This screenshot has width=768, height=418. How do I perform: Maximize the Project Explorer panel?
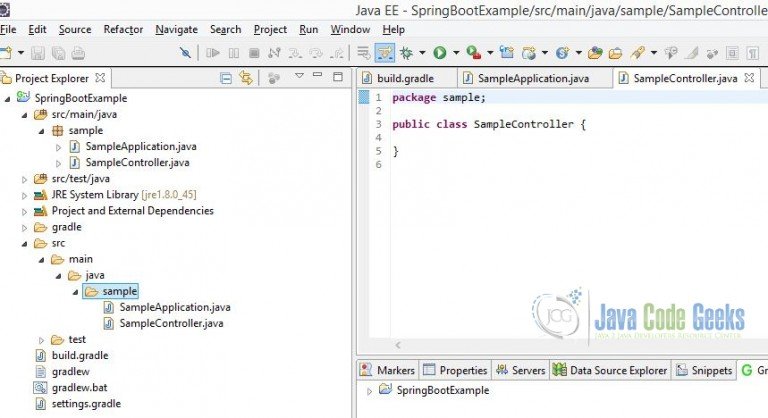click(337, 76)
